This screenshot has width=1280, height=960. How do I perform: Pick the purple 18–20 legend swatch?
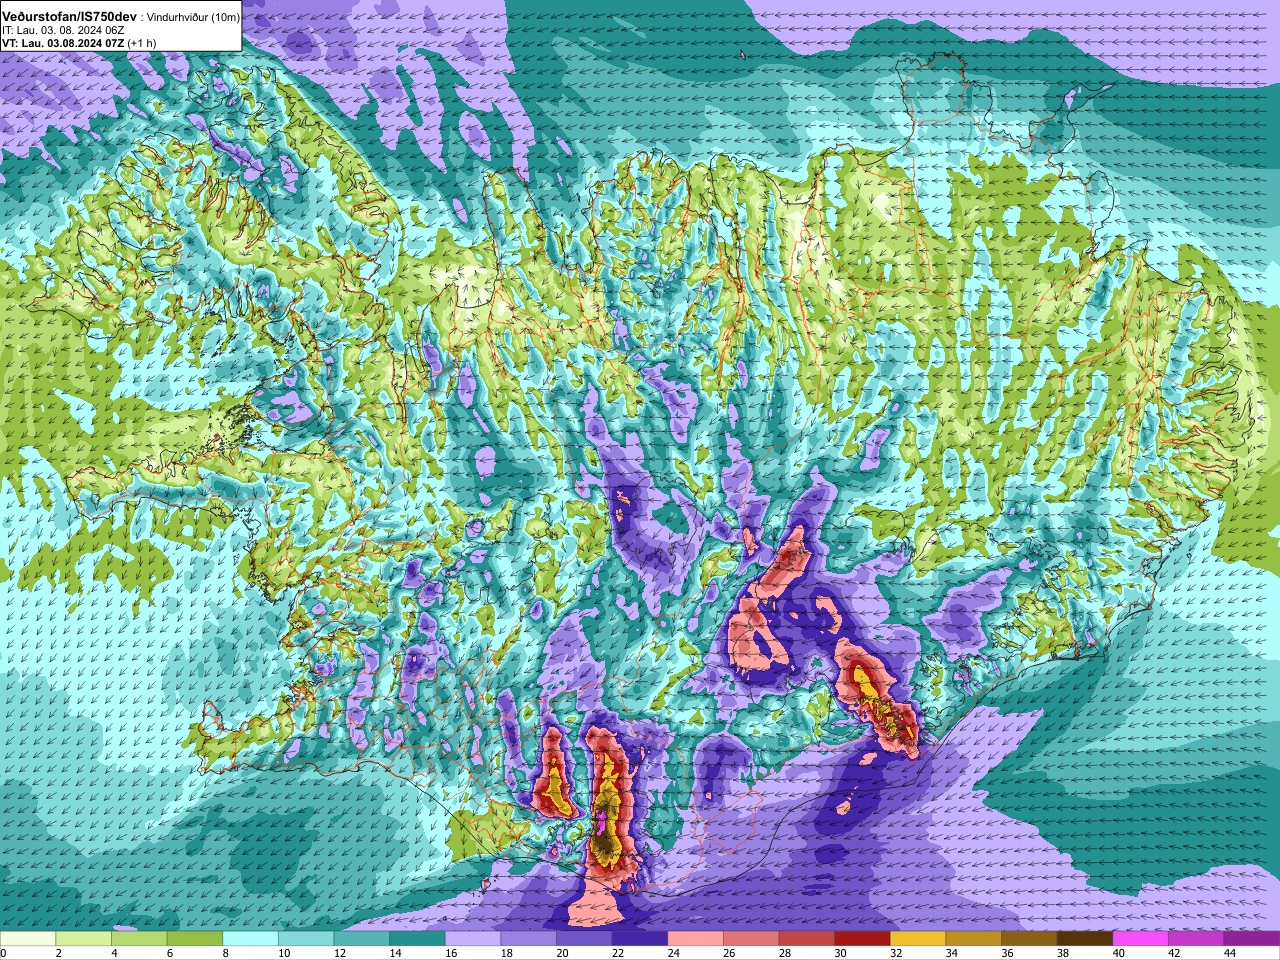pos(529,939)
